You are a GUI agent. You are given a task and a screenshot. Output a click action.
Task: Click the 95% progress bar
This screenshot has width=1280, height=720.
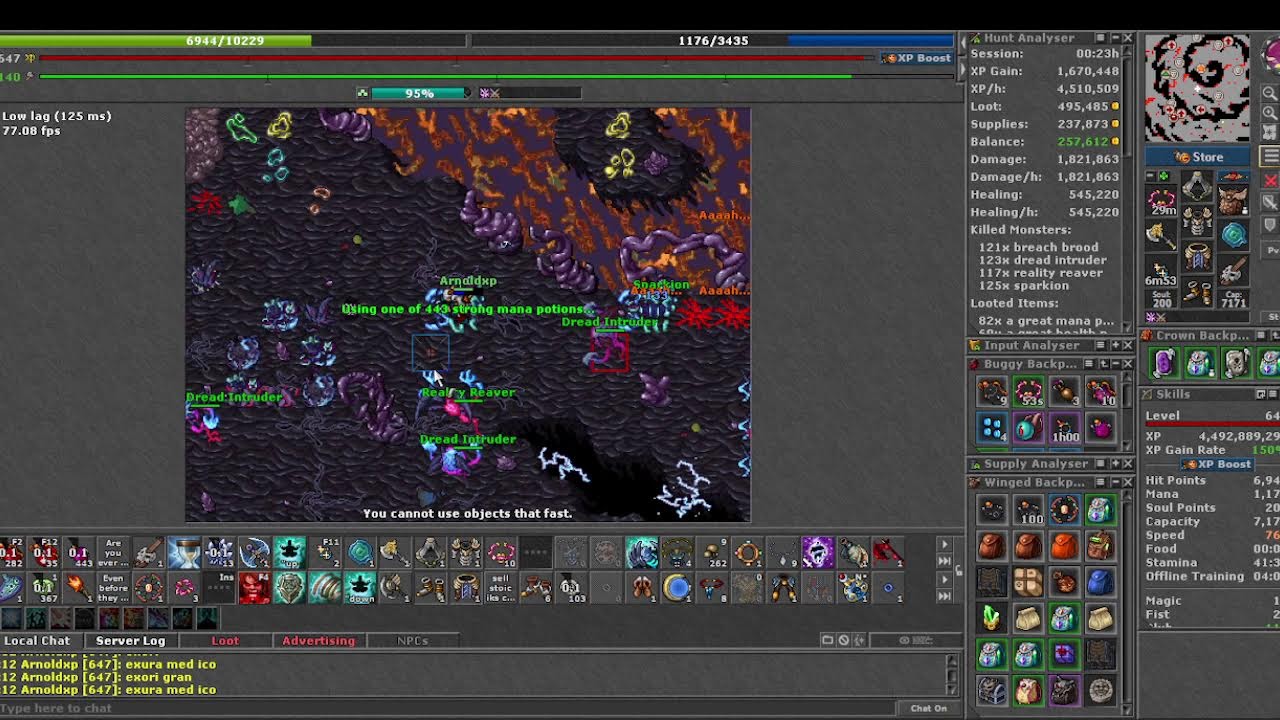point(419,93)
